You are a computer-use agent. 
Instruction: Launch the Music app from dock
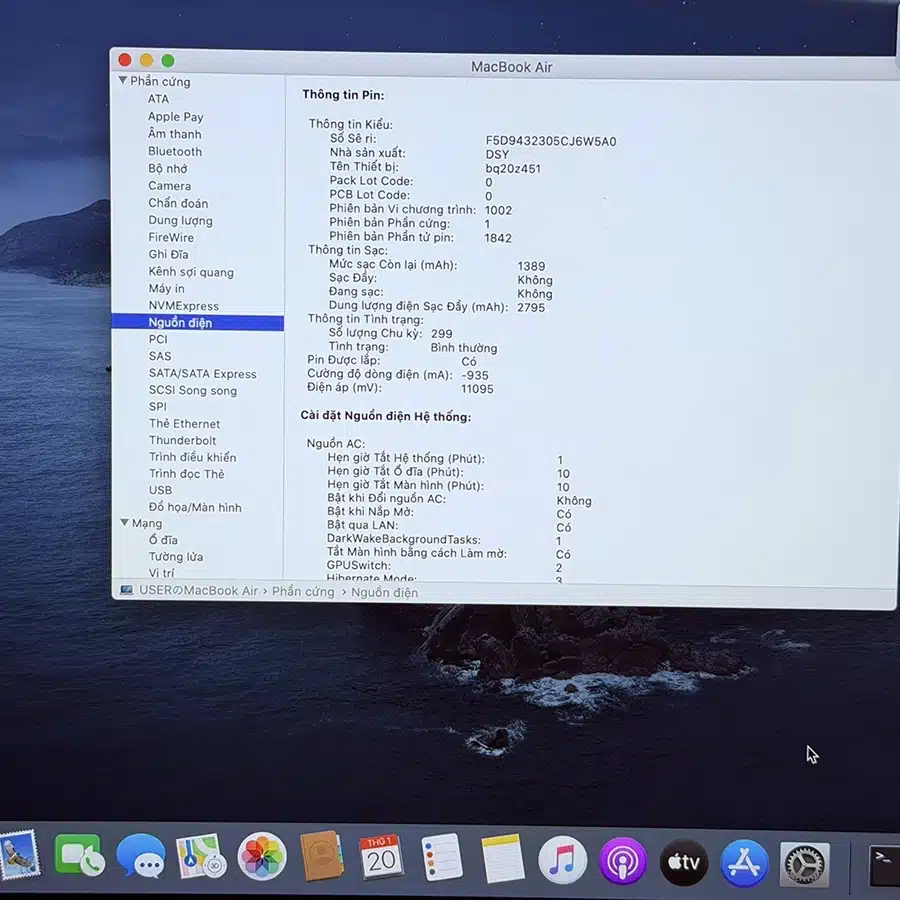point(562,860)
